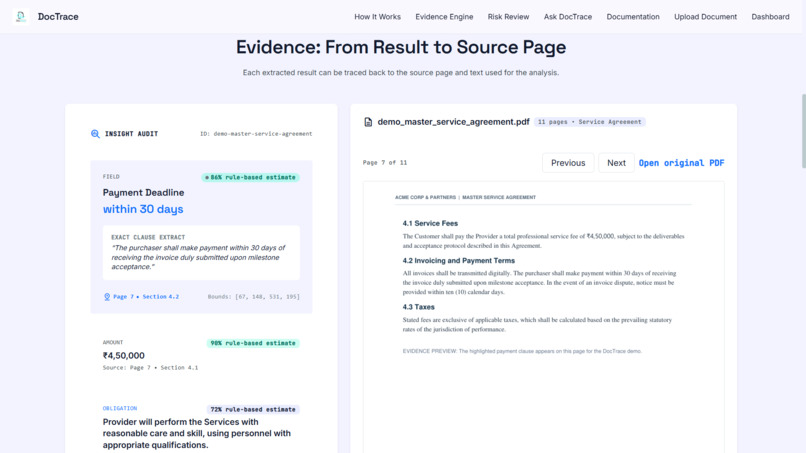Viewport: 806px width, 453px height.
Task: Click the '4.3 Taxes' heading
Action: pyautogui.click(x=418, y=307)
